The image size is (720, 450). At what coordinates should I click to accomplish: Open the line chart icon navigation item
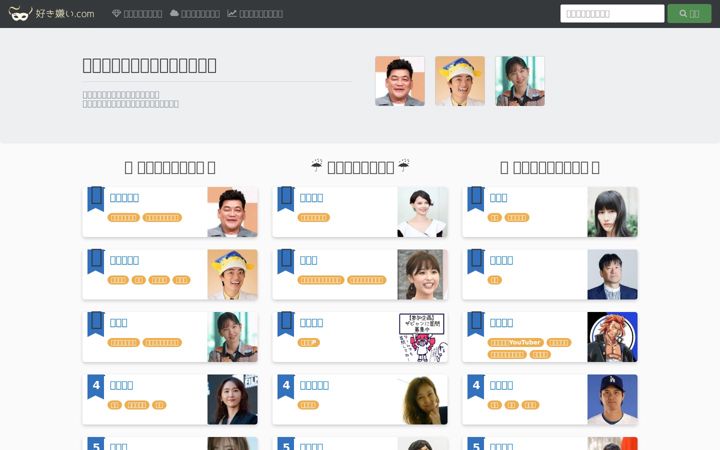(x=255, y=14)
